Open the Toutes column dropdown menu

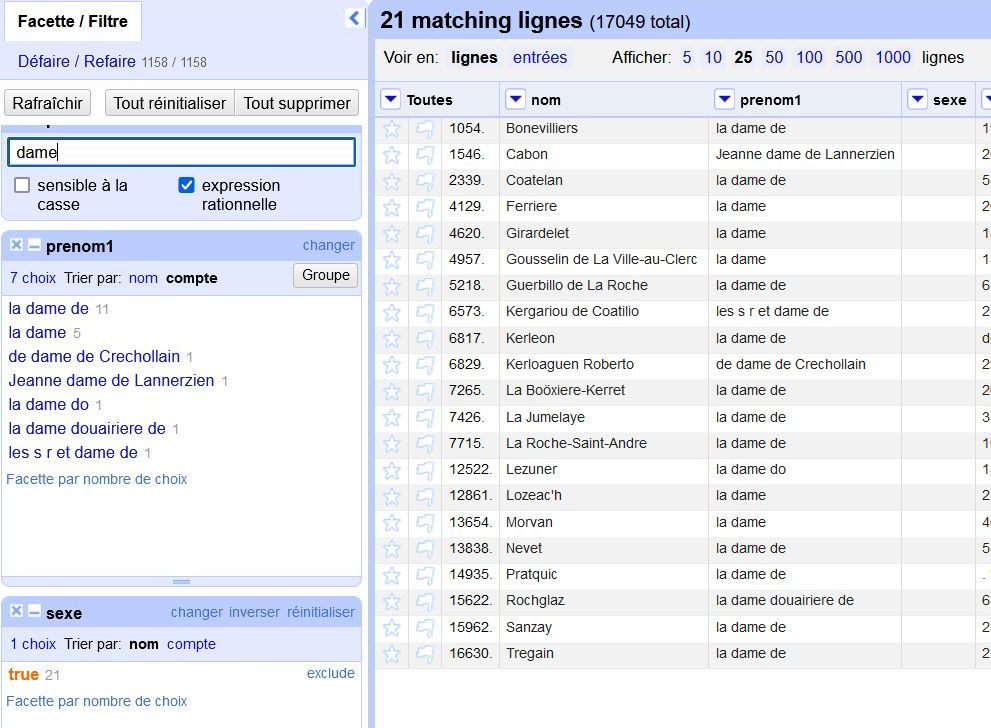(391, 99)
